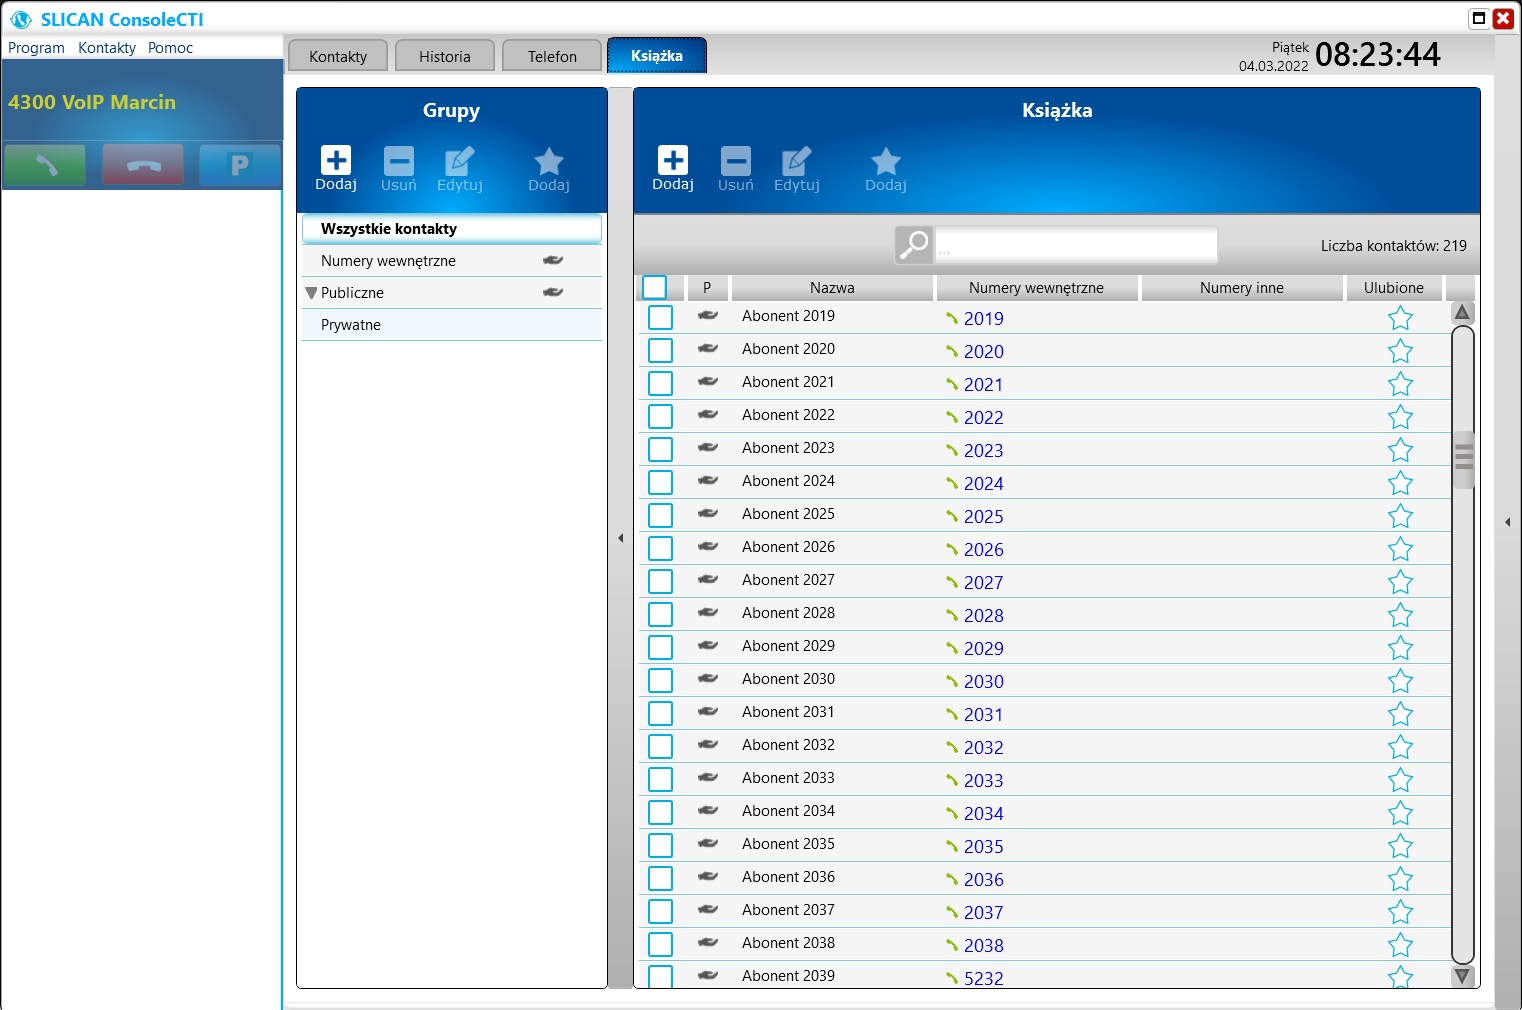Image resolution: width=1522 pixels, height=1010 pixels.
Task: Dial internal number 2032 link
Action: click(984, 748)
